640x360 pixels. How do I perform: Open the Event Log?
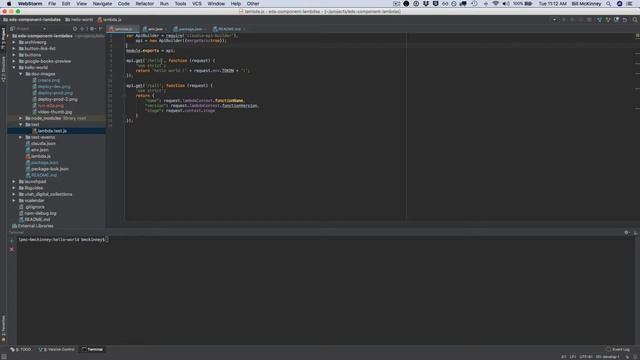pos(618,349)
